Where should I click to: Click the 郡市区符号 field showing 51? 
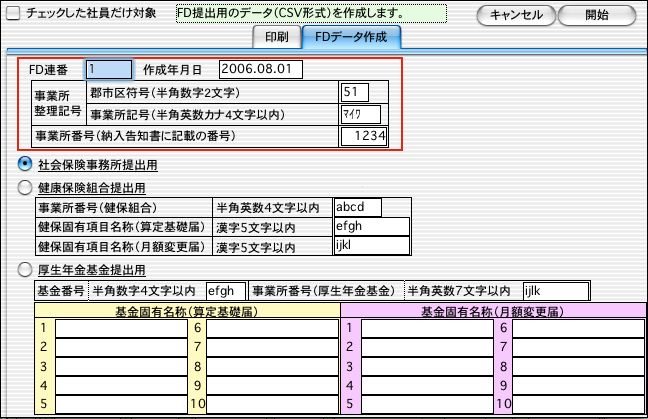click(354, 93)
